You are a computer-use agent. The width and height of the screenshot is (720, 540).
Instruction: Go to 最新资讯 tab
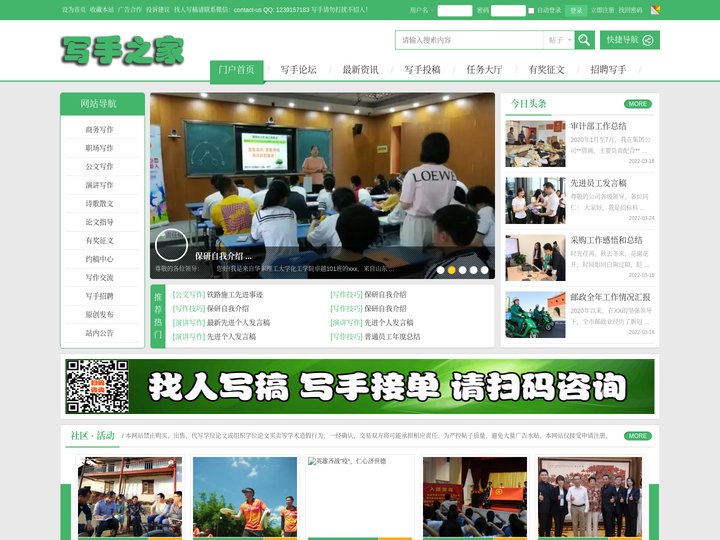[360, 70]
